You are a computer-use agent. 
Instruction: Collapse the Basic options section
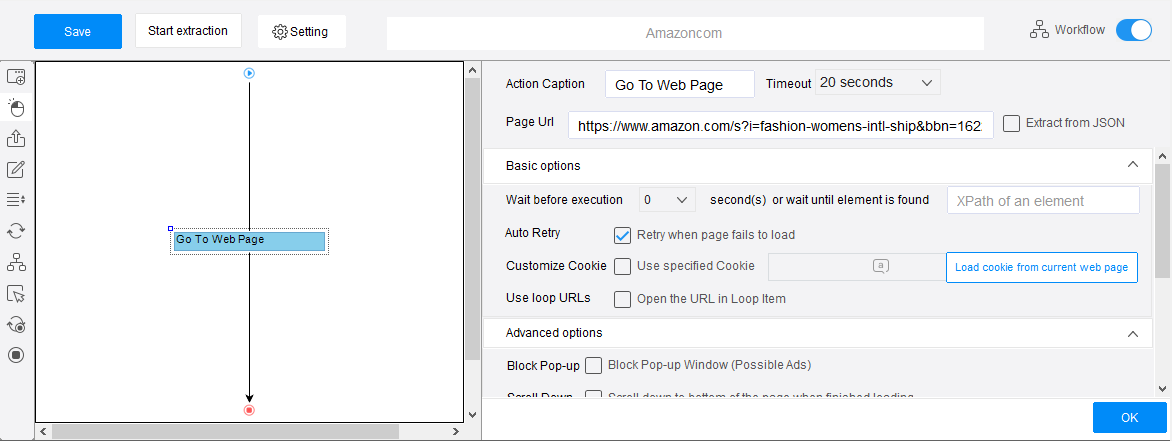click(x=1132, y=165)
